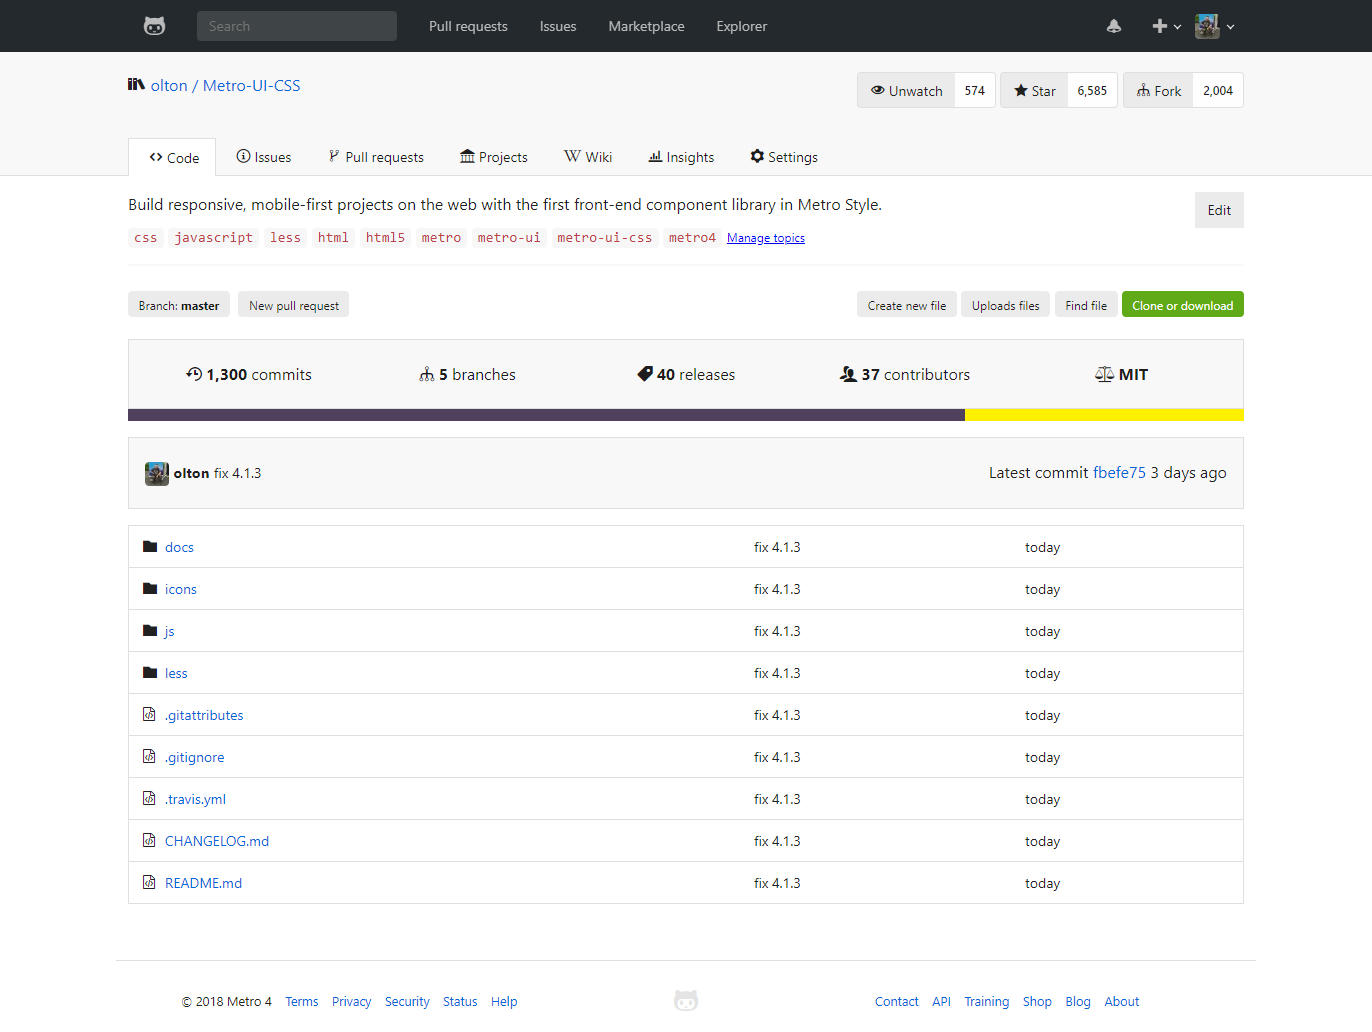
Task: Open notifications via the bell icon
Action: [1114, 26]
